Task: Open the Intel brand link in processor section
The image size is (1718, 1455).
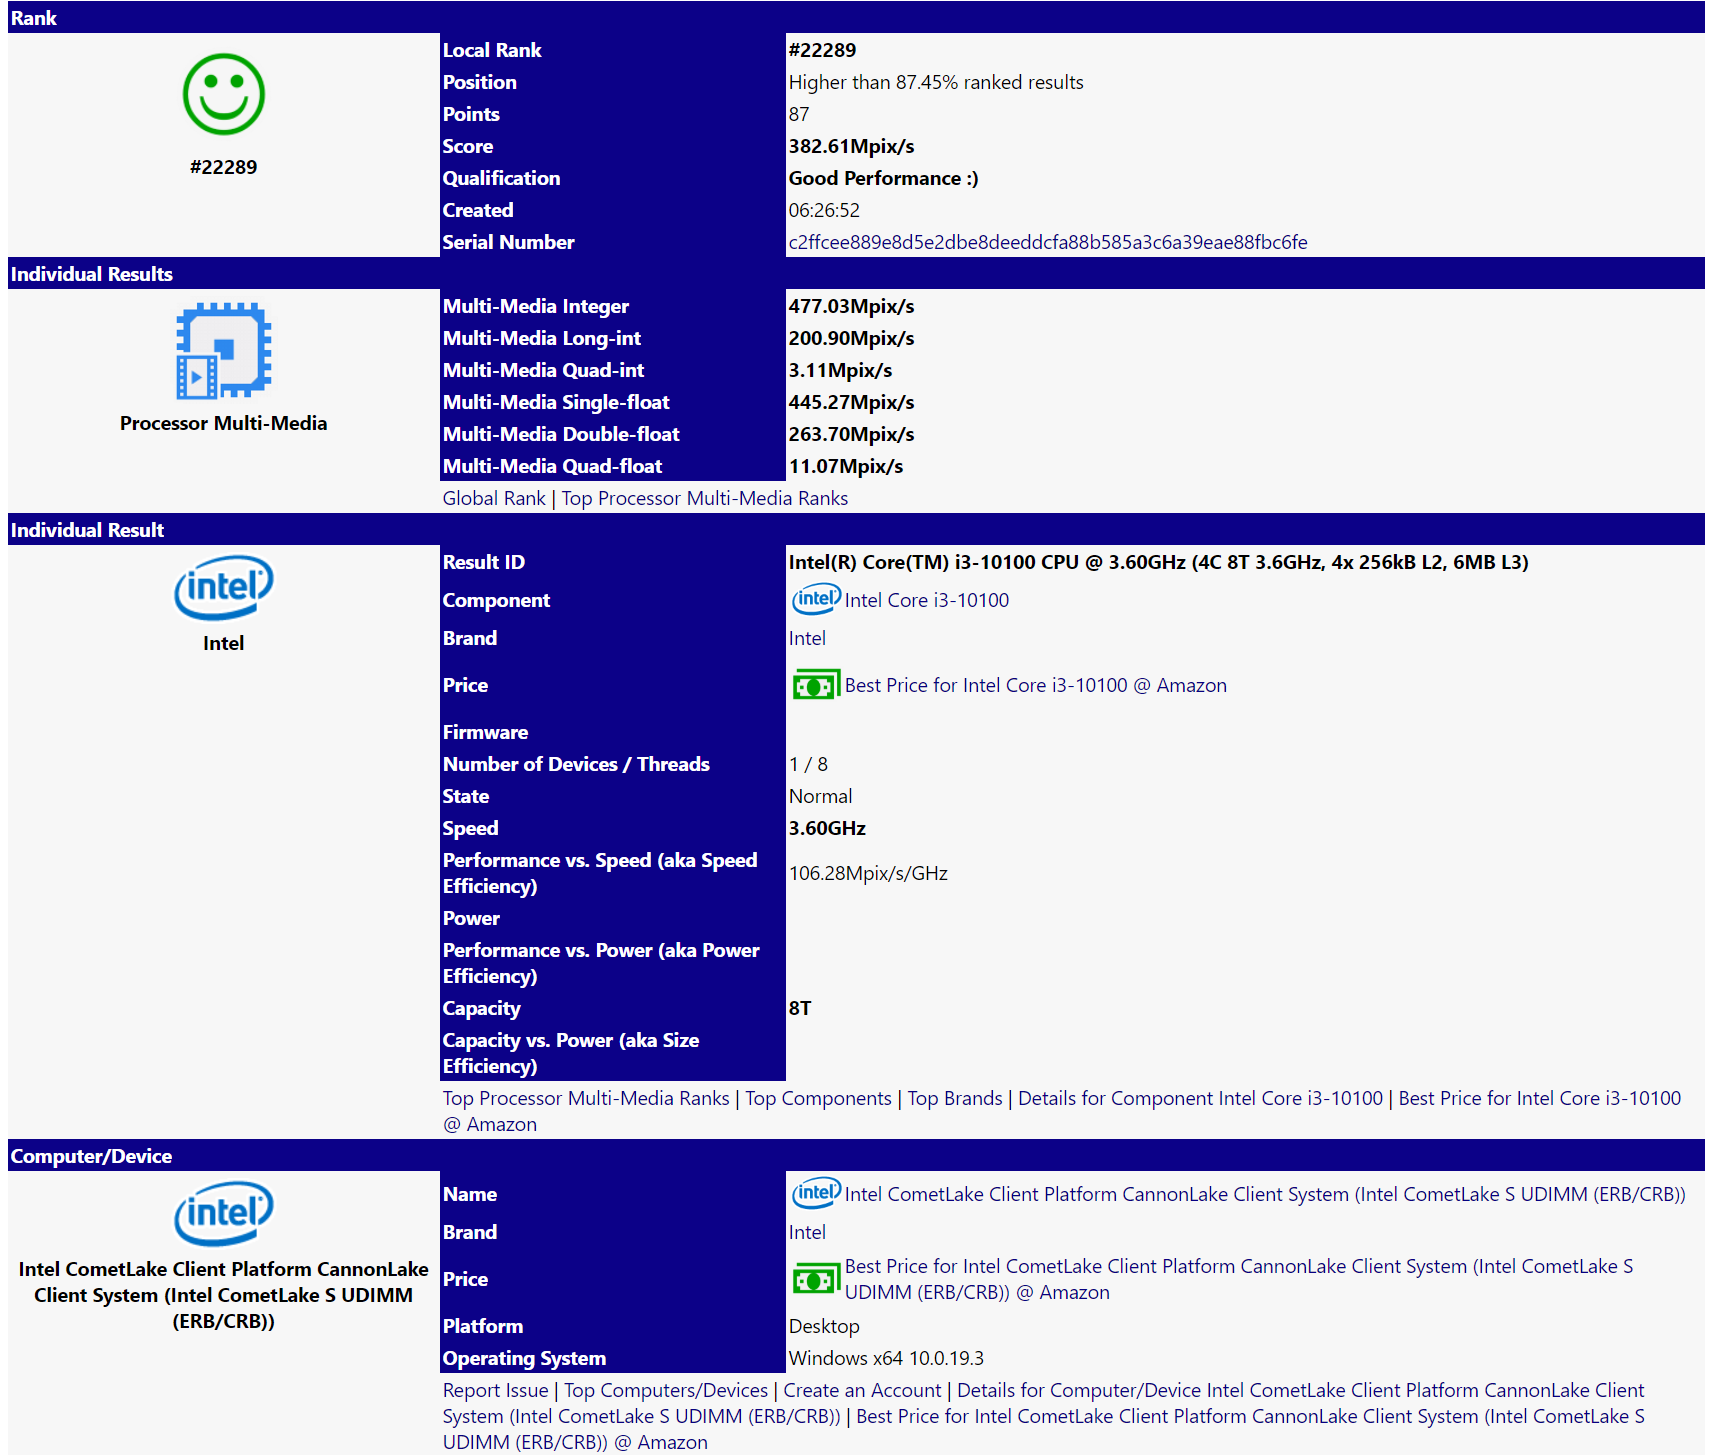Action: [807, 638]
